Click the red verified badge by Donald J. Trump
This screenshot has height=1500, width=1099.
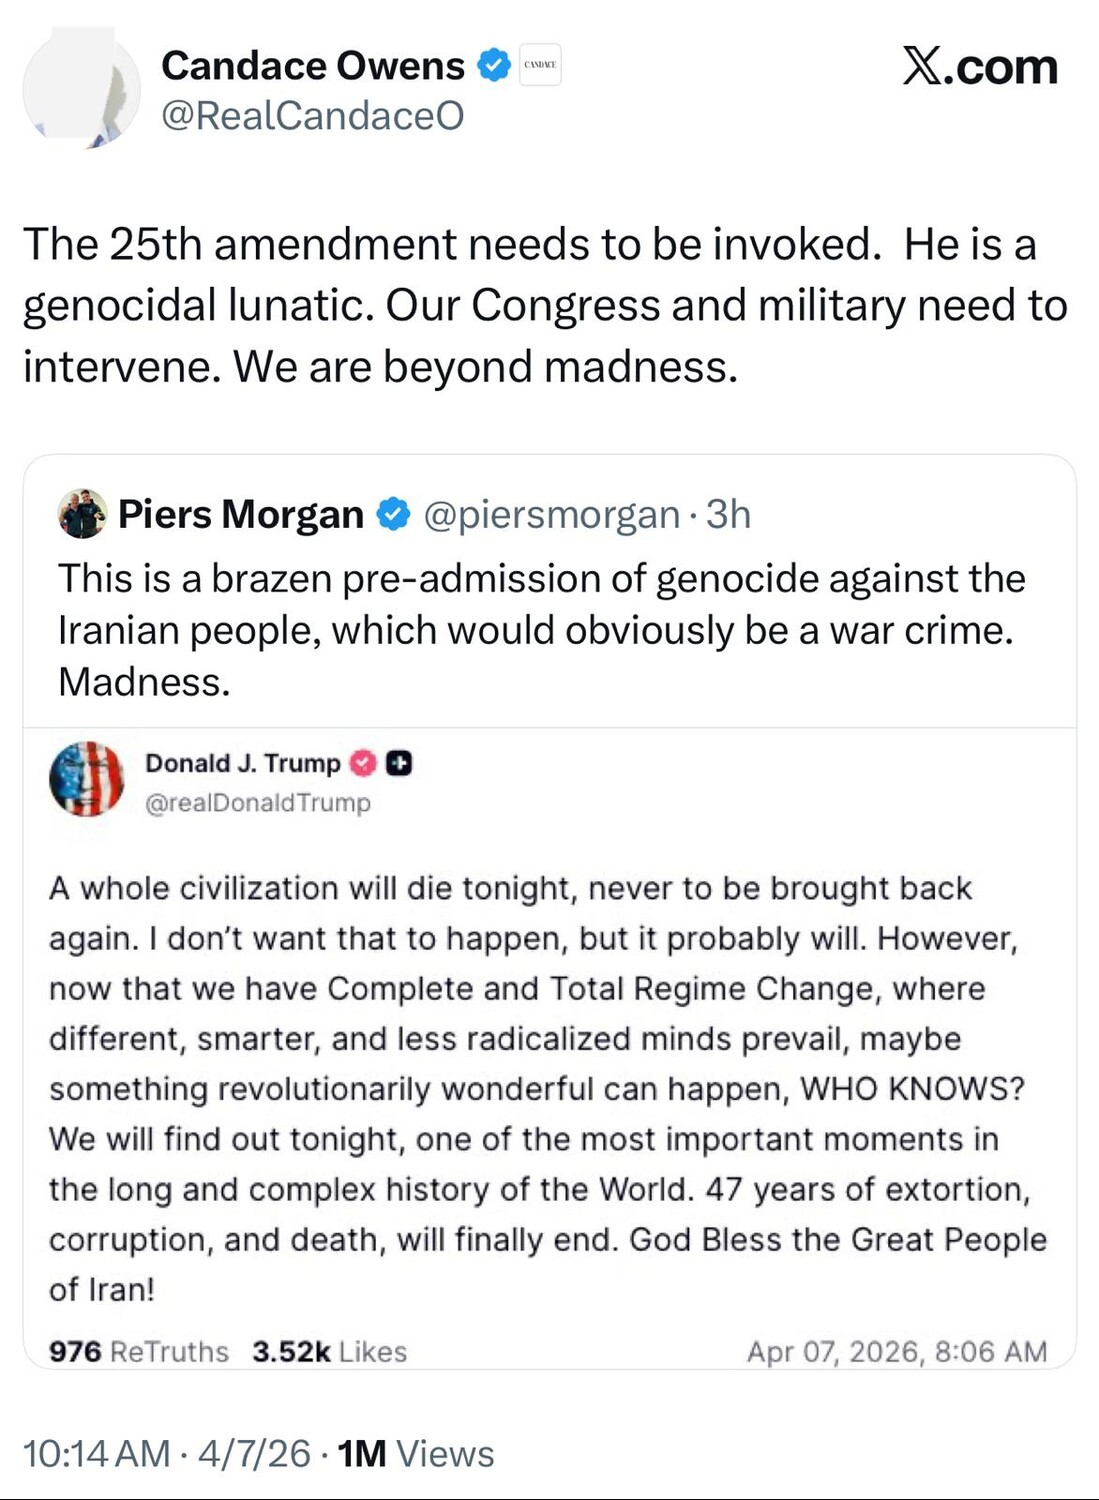pyautogui.click(x=362, y=763)
